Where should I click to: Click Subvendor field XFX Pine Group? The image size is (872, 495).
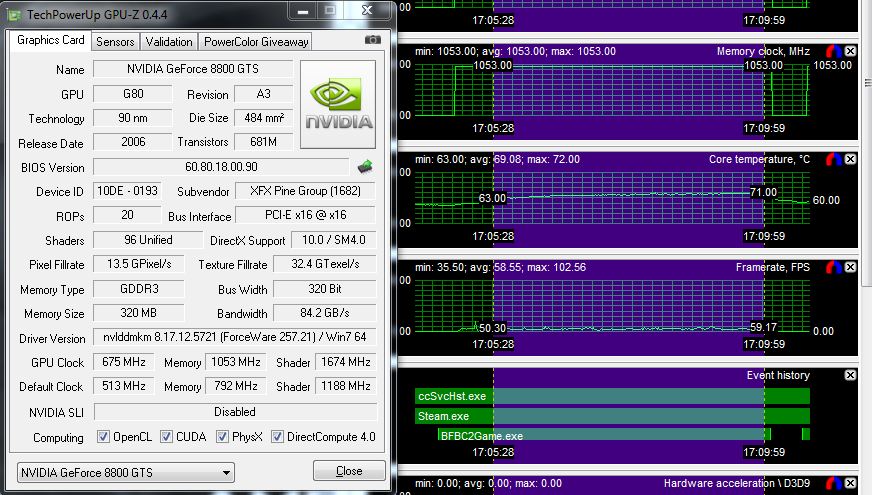[x=305, y=191]
